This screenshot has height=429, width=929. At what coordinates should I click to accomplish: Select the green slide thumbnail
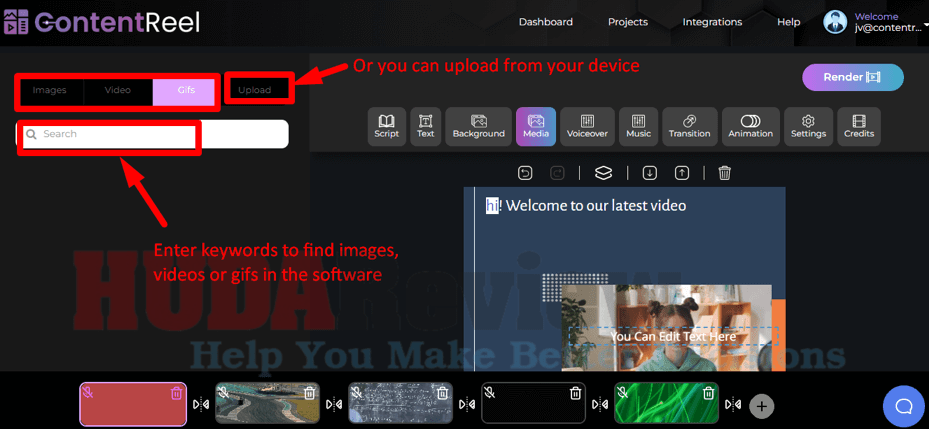[666, 403]
